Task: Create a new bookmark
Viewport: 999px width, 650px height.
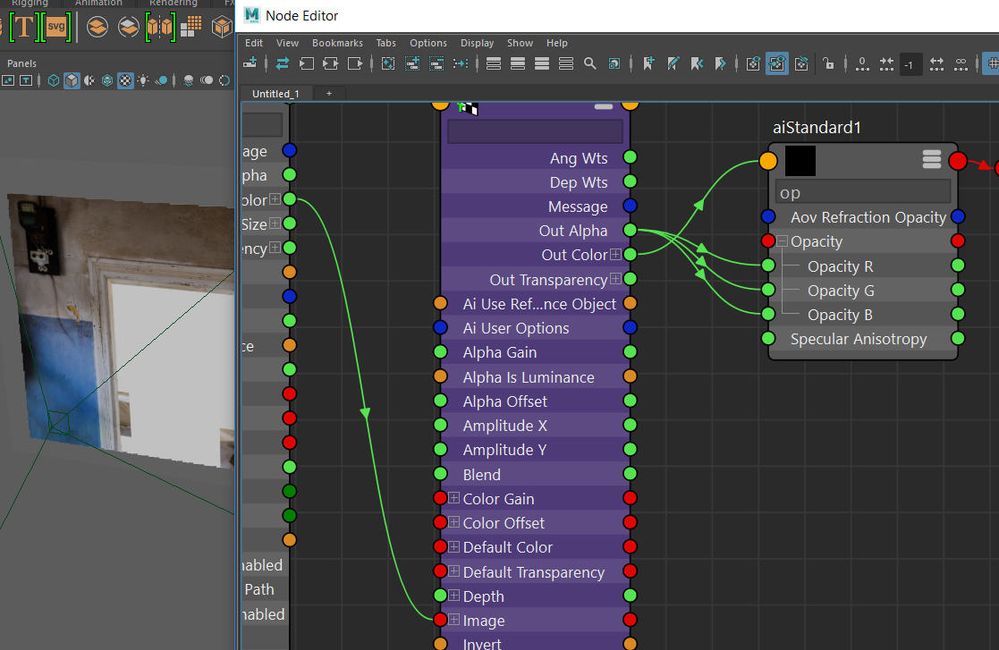Action: (x=649, y=63)
